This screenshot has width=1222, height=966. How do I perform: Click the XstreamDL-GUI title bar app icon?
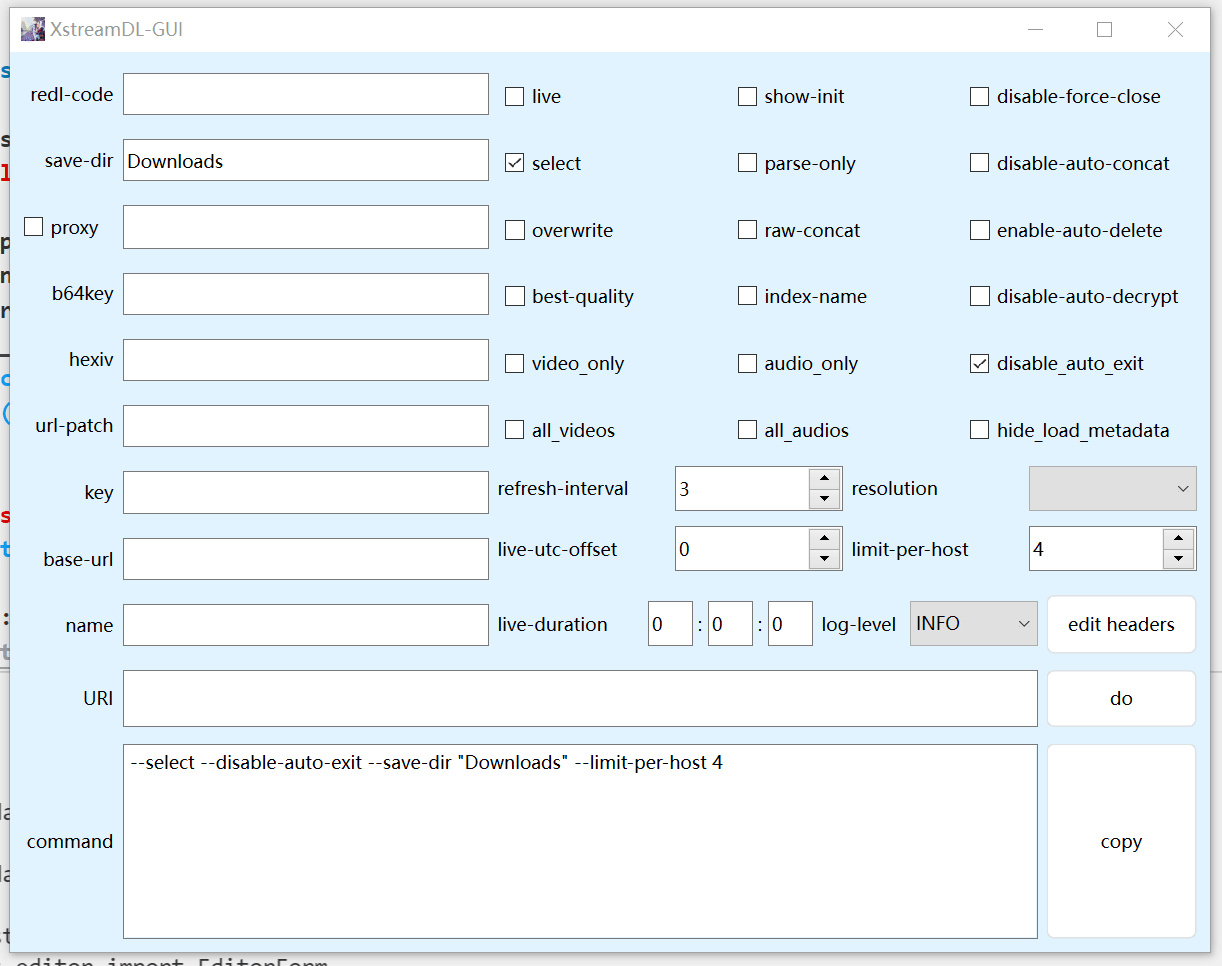coord(33,29)
